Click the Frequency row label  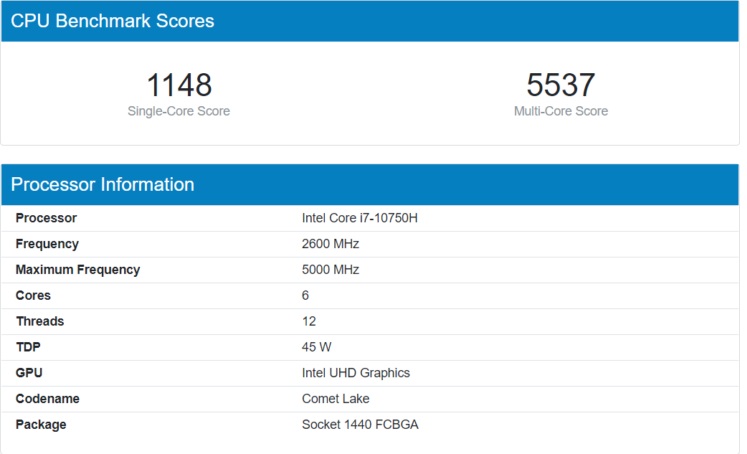point(47,244)
